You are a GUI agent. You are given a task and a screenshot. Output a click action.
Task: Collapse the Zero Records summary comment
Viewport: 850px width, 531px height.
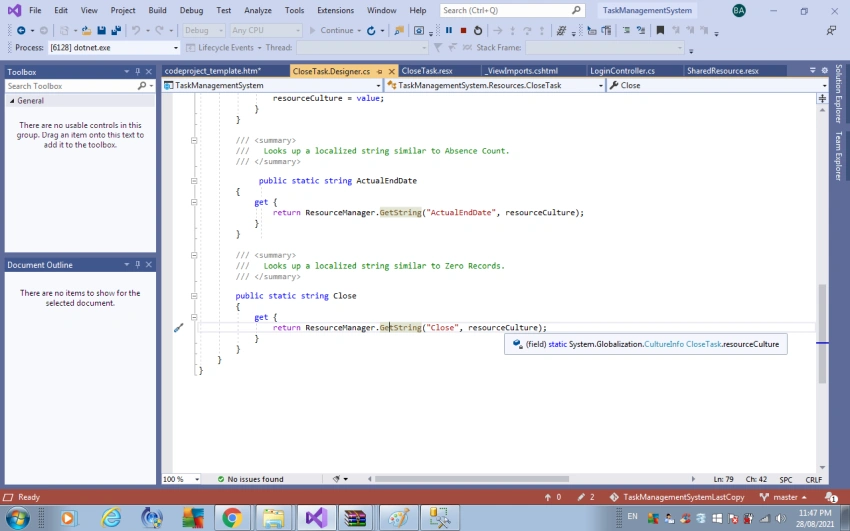click(x=194, y=255)
